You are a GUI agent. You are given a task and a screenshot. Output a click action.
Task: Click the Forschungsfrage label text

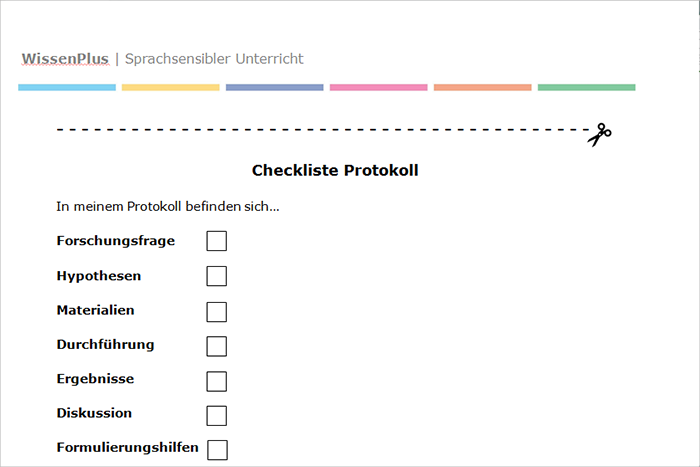pos(116,241)
